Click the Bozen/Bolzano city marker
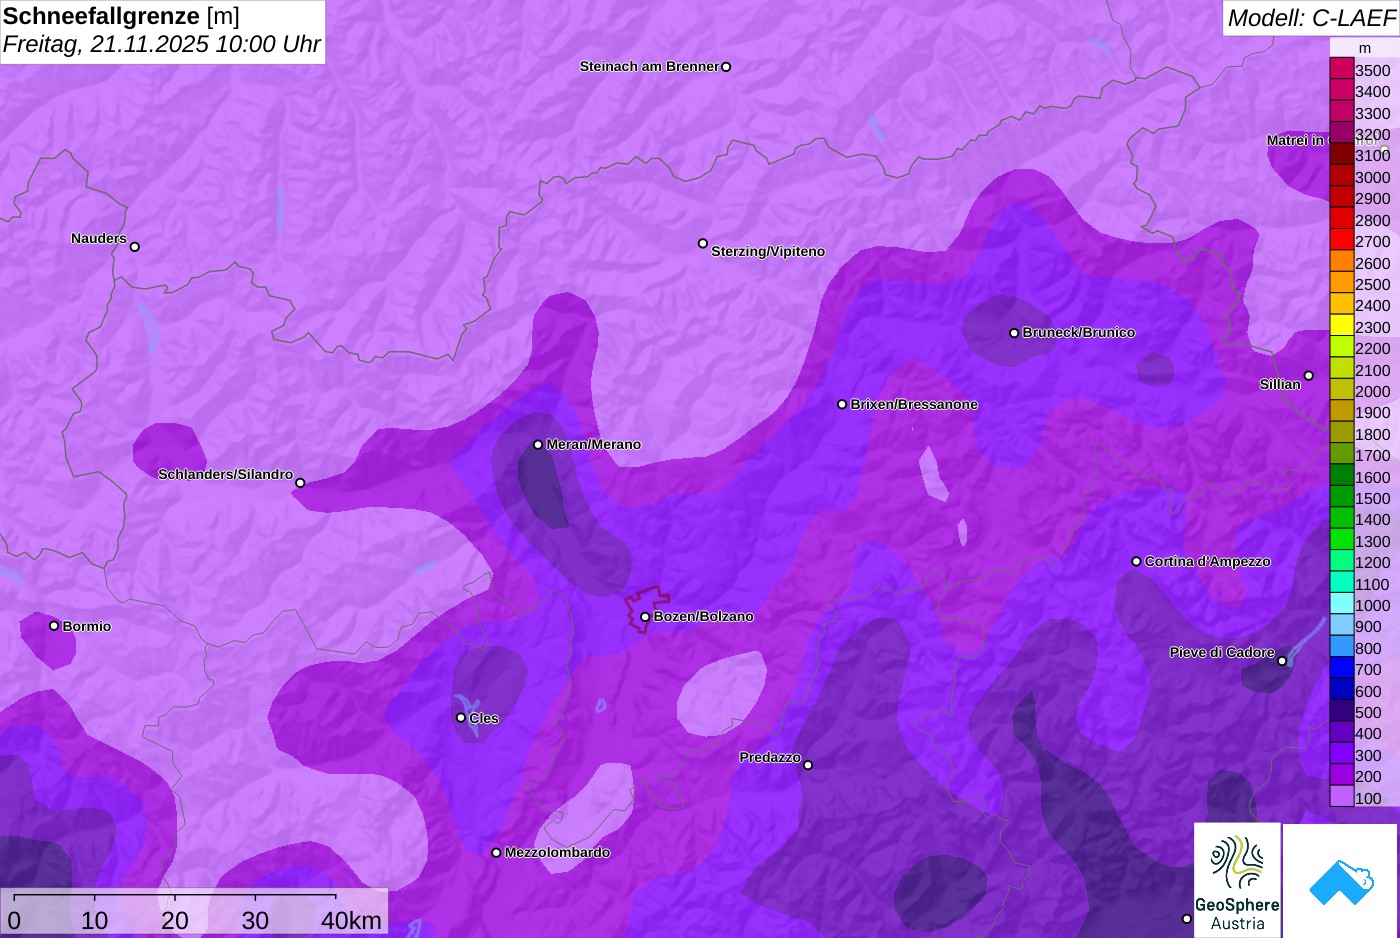Viewport: 1400px width, 938px height. (645, 617)
